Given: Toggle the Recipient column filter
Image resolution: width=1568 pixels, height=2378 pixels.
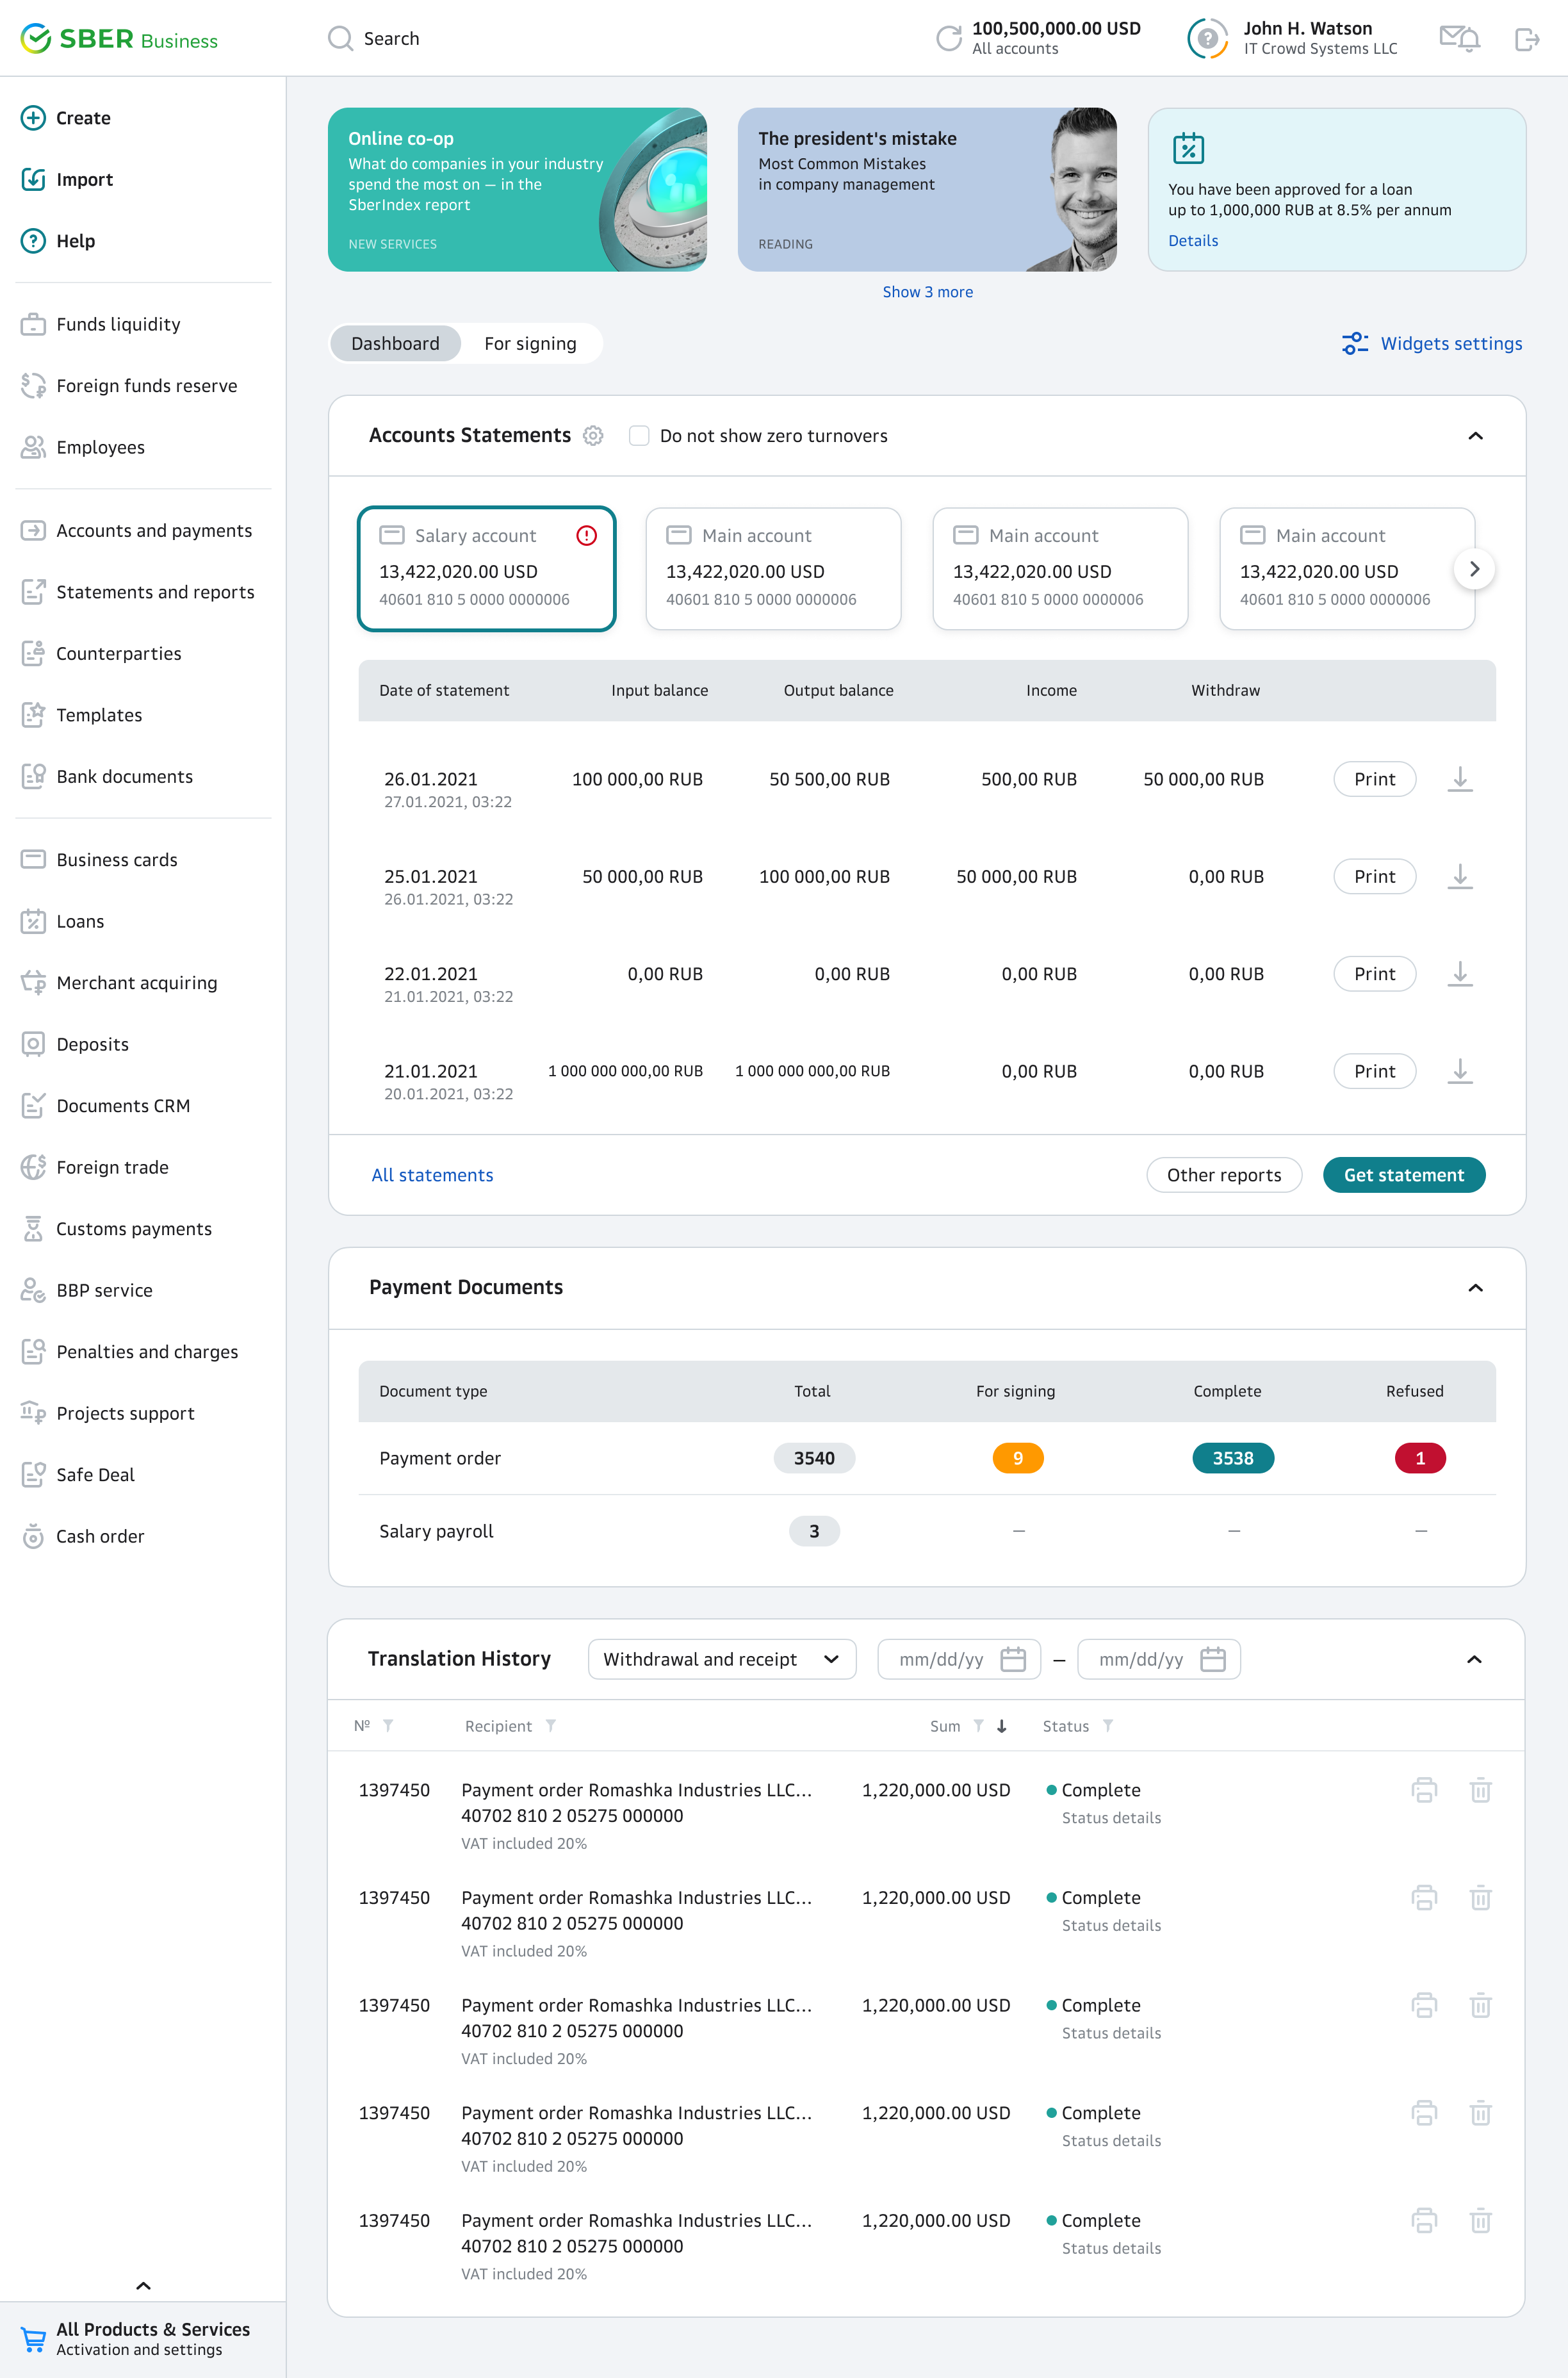Looking at the screenshot, I should [551, 1726].
